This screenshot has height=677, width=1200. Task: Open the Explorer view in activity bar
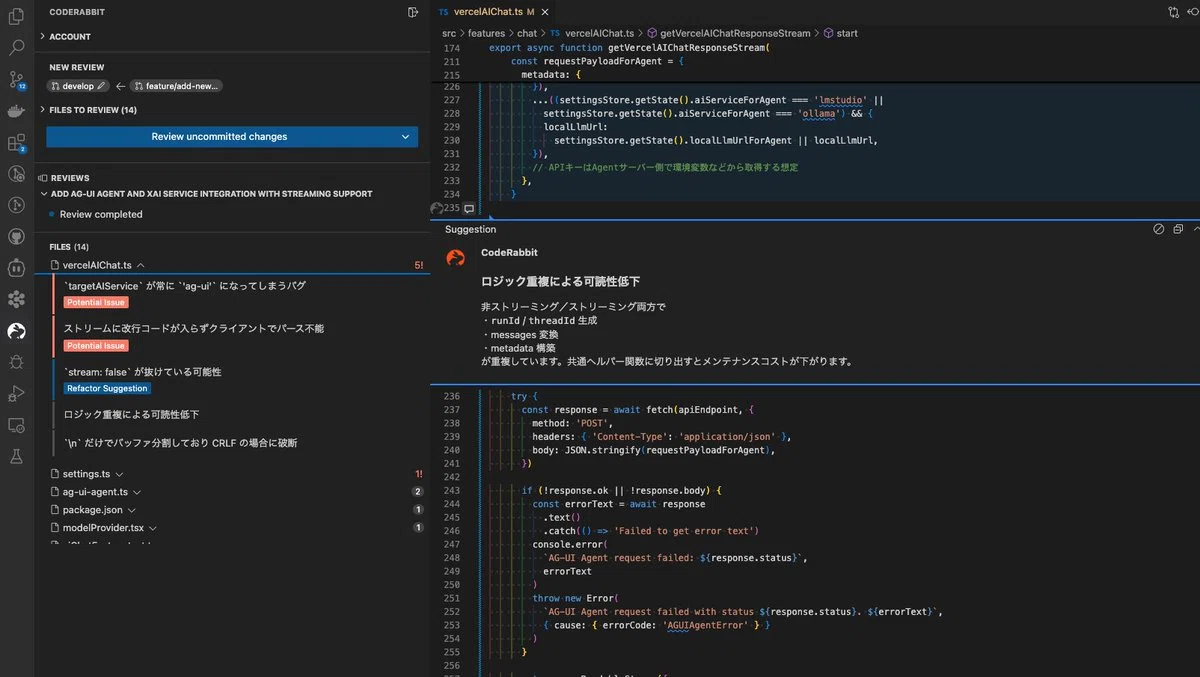[x=16, y=15]
